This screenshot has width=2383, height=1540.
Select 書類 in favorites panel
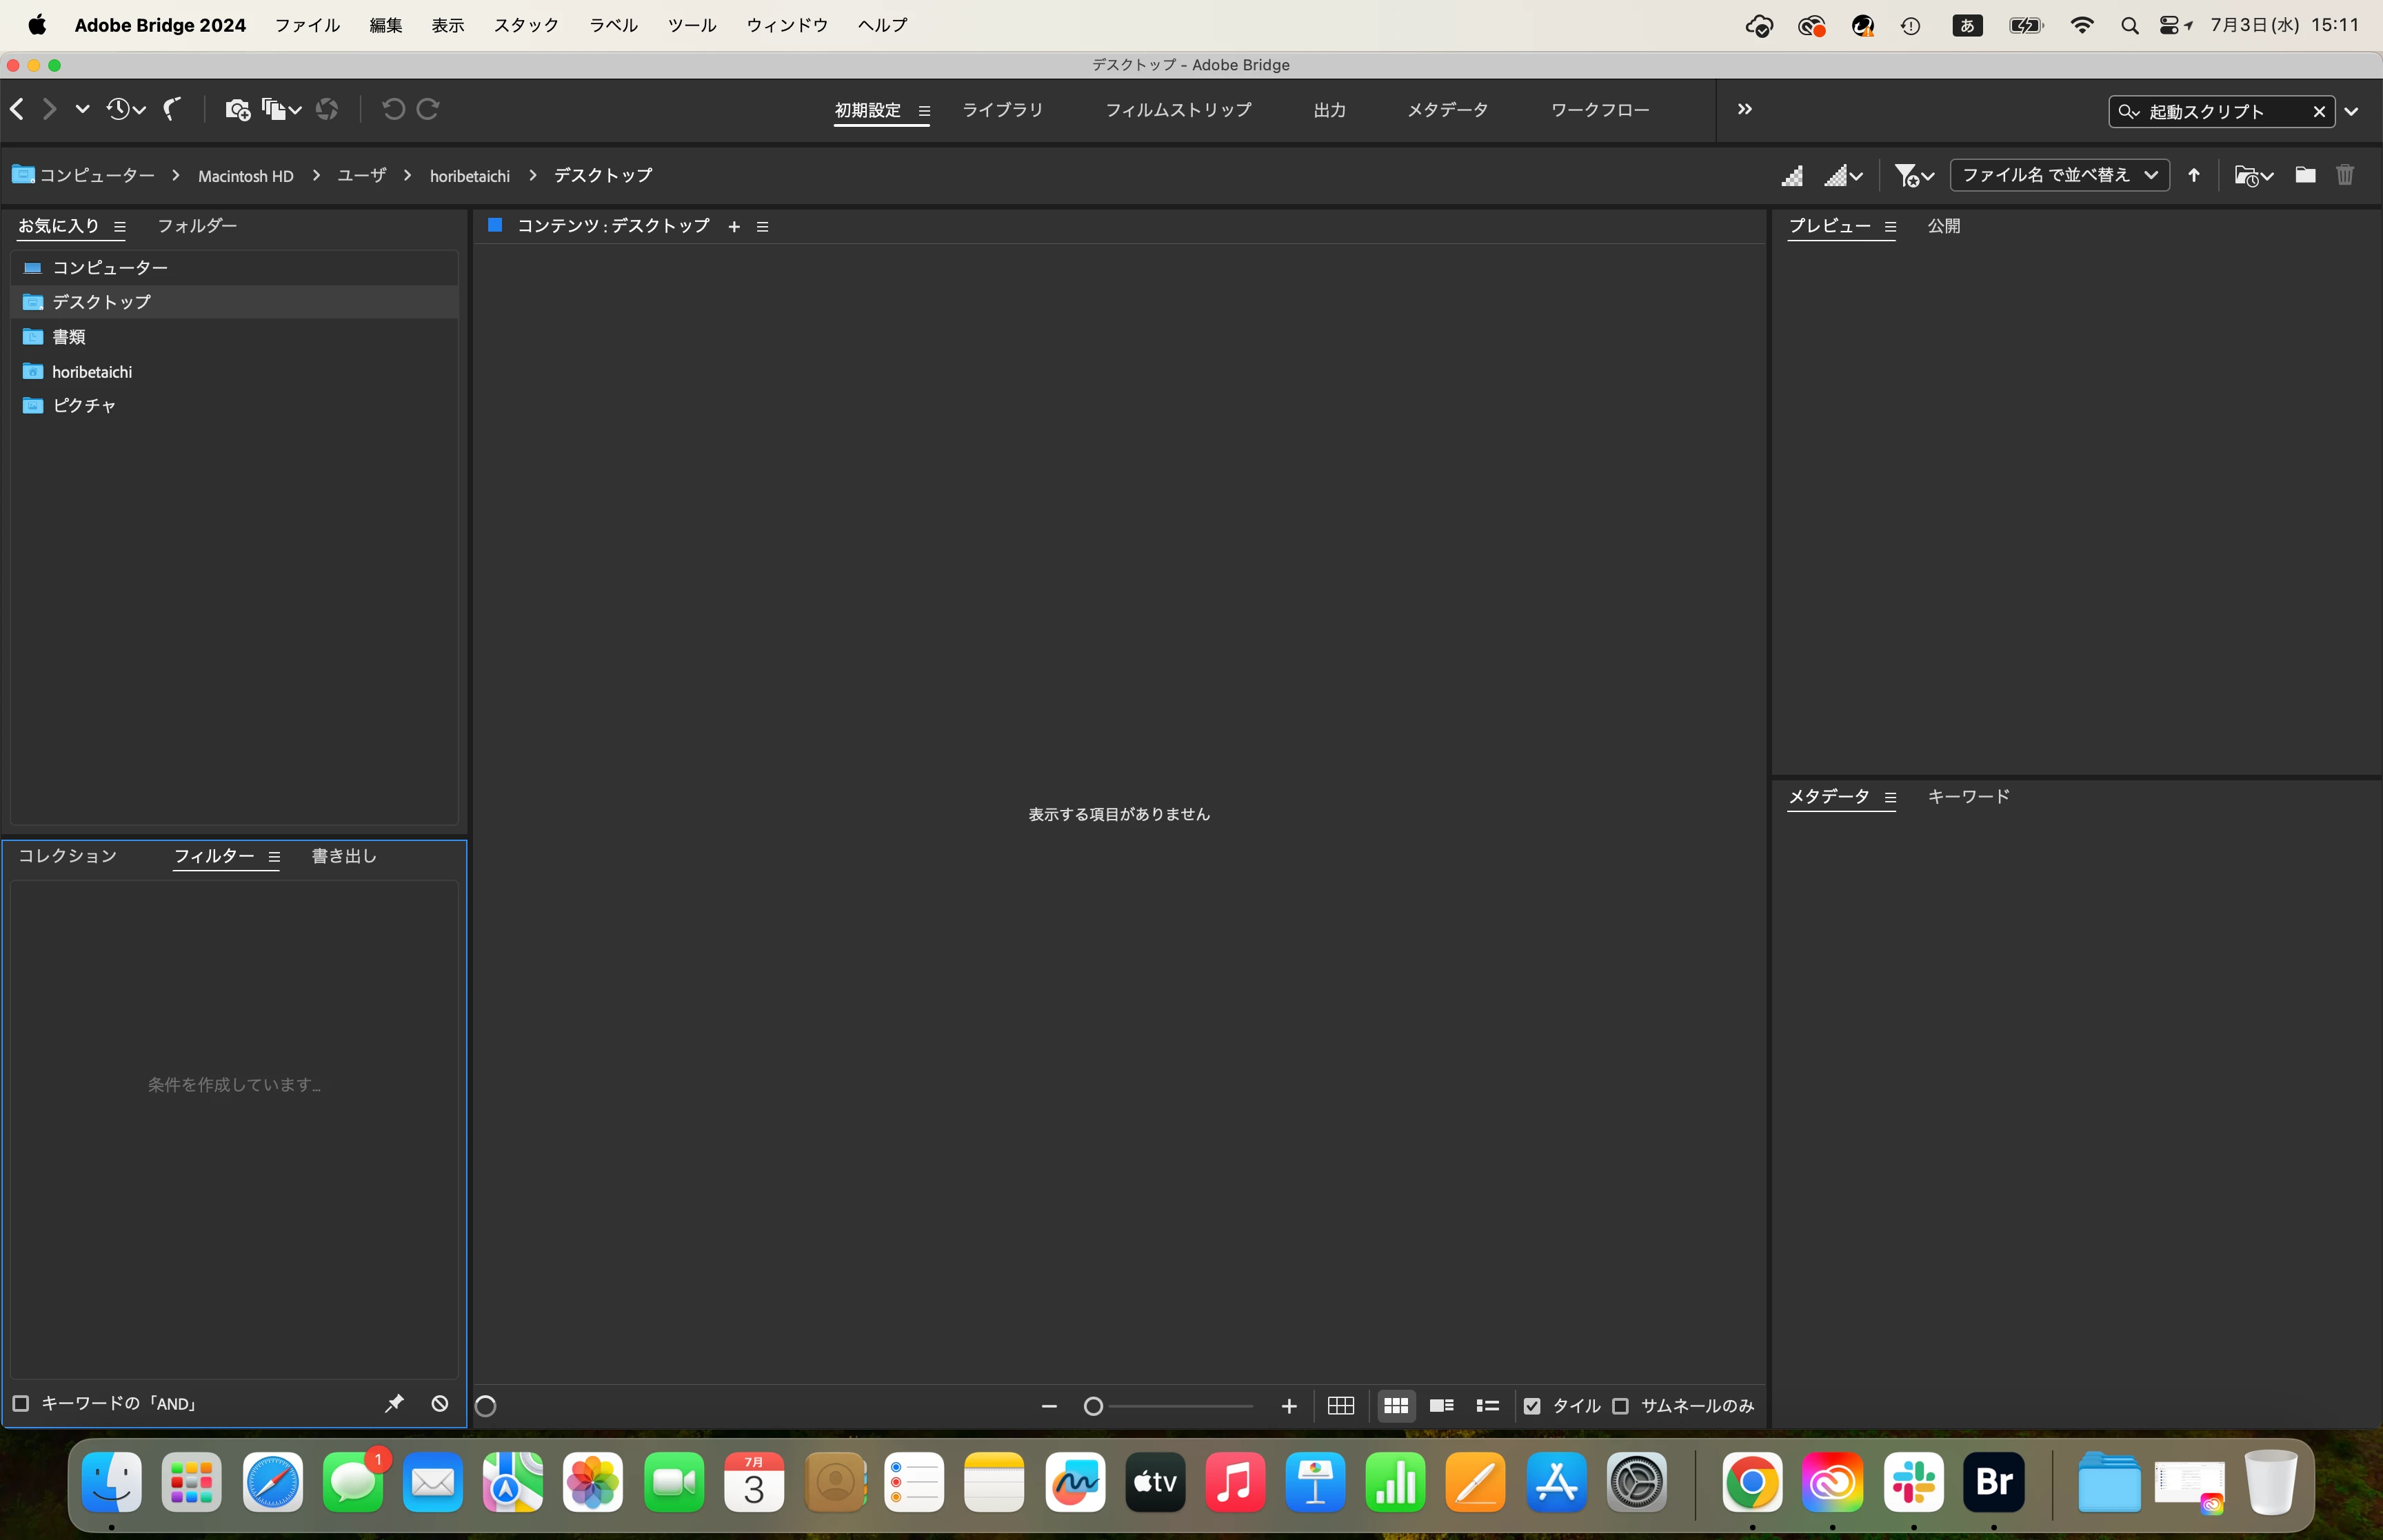point(68,337)
